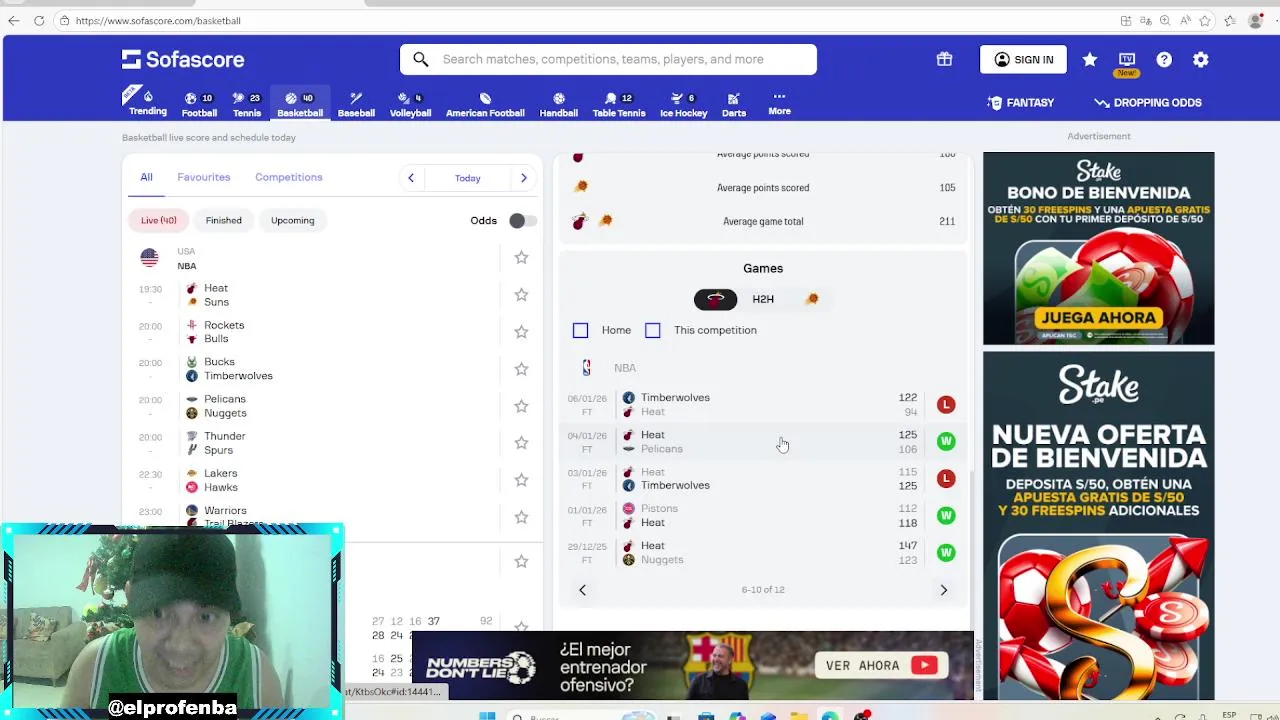This screenshot has width=1280, height=720.
Task: Open the FANTASY link
Action: pos(1020,102)
